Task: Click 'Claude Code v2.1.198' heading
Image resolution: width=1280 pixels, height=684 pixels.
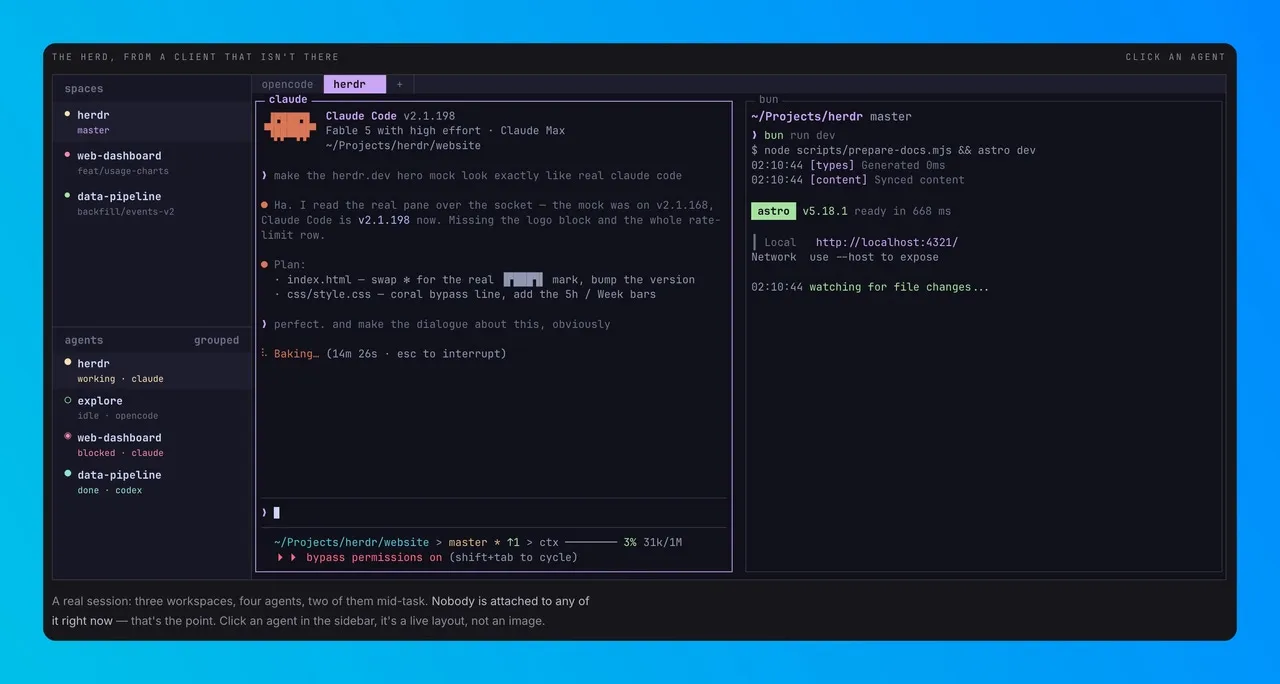Action: click(390, 116)
